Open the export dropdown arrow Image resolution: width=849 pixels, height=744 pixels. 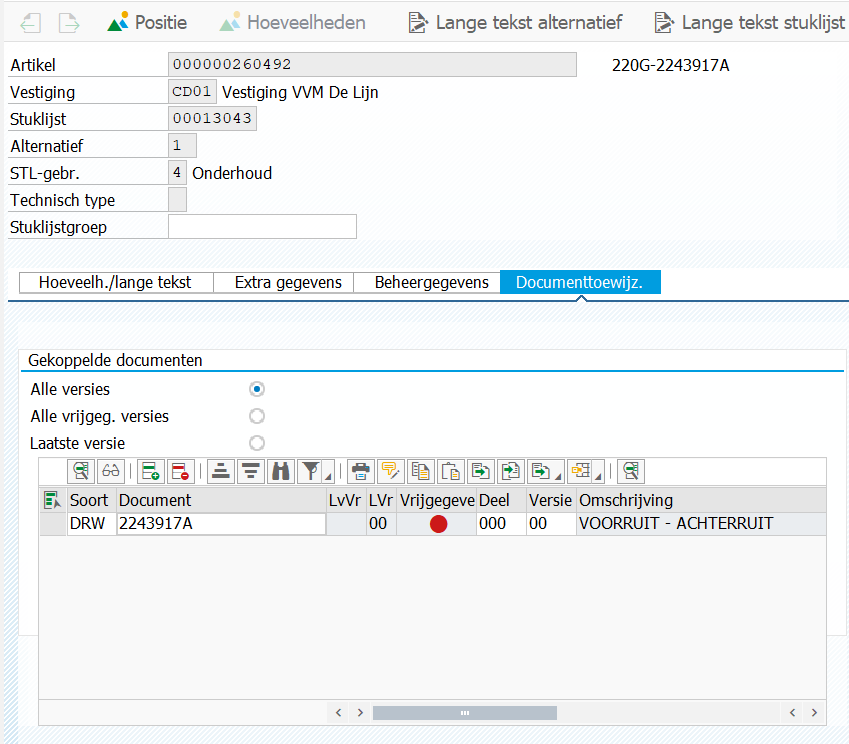[558, 477]
